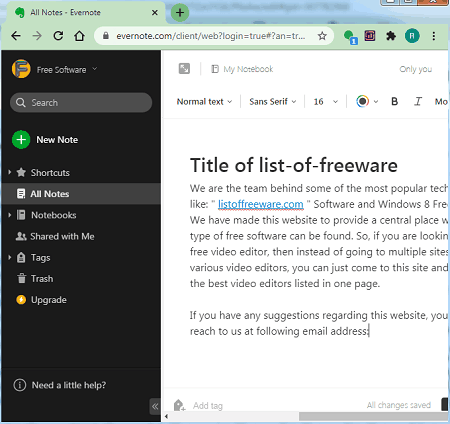Open Shared with Me

(x=55, y=236)
